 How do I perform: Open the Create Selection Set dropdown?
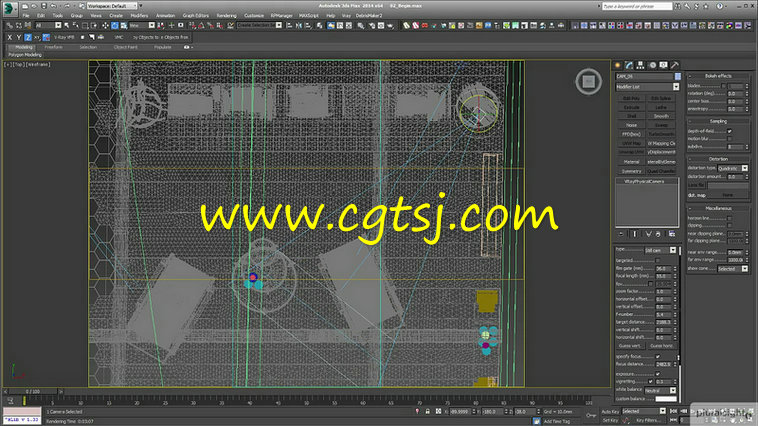259,25
